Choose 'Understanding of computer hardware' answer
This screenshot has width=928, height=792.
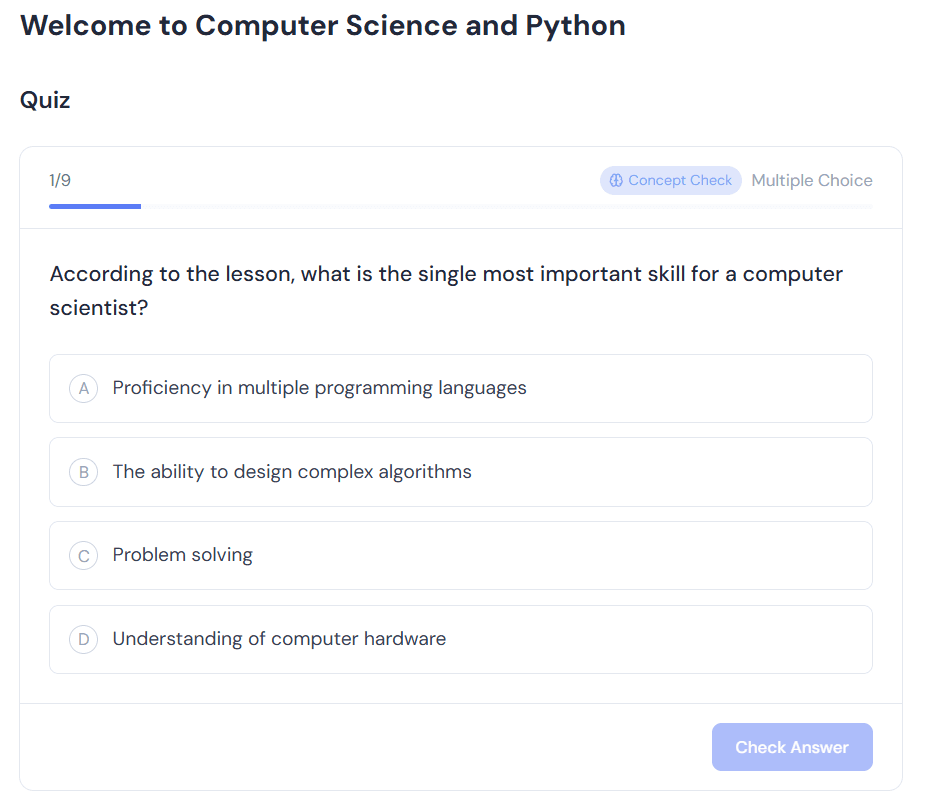coord(460,639)
